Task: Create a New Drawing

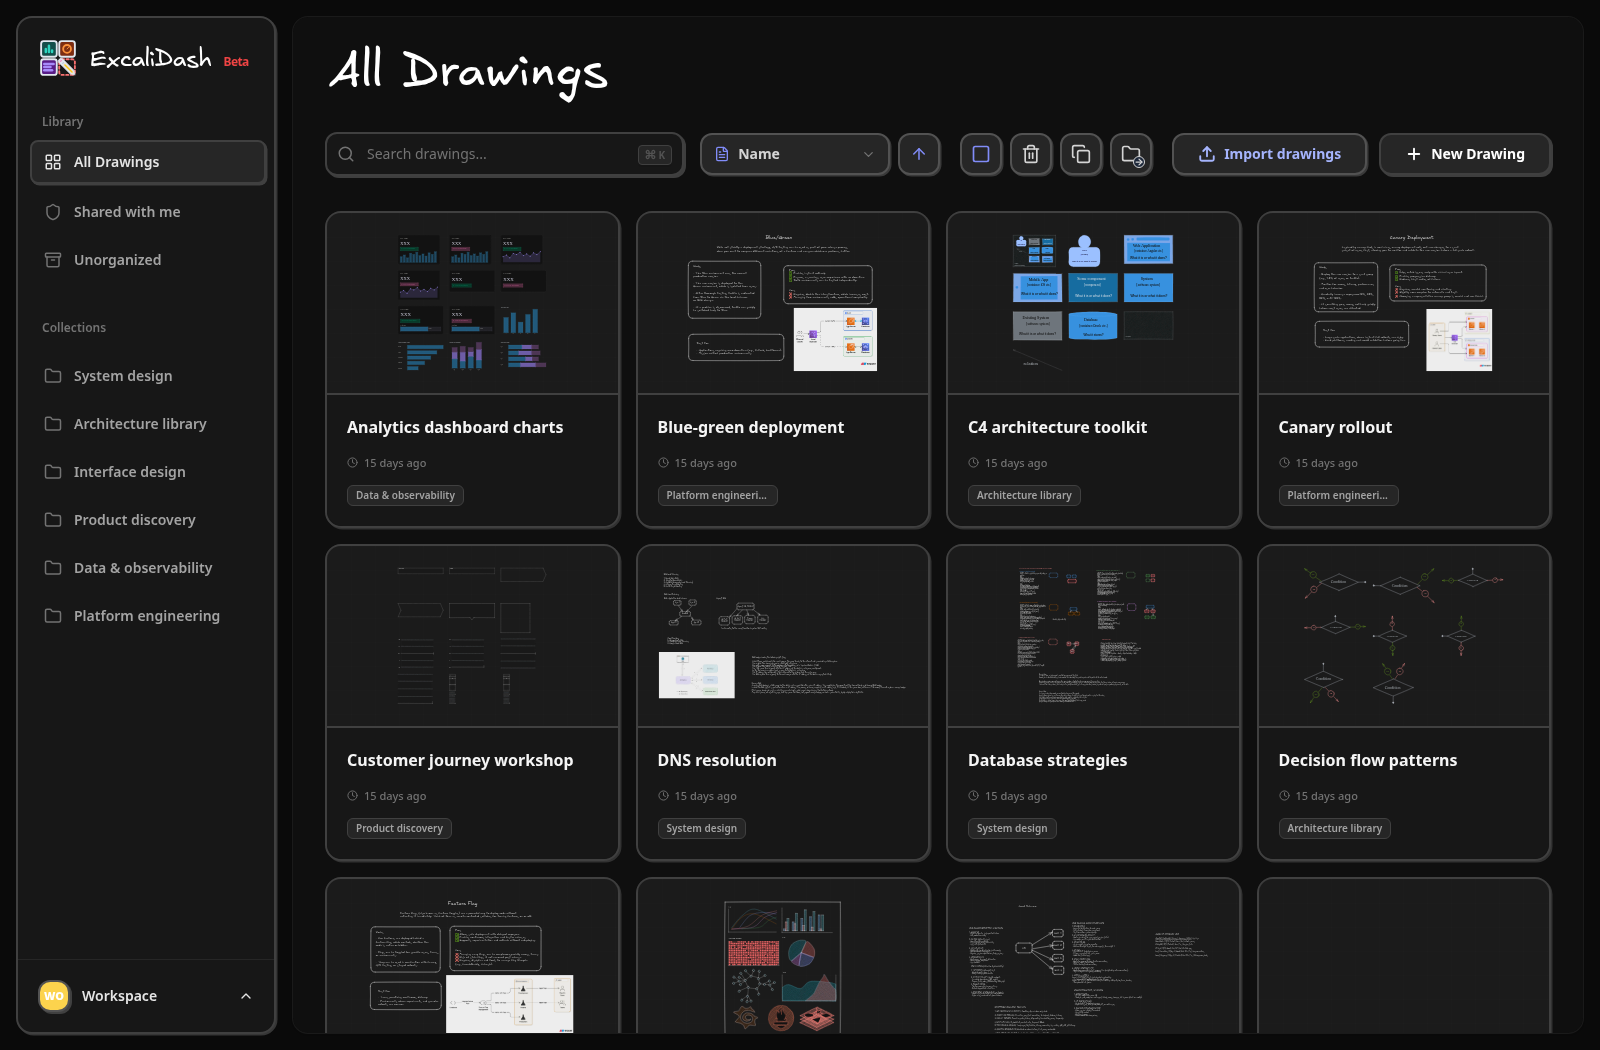Action: tap(1465, 154)
